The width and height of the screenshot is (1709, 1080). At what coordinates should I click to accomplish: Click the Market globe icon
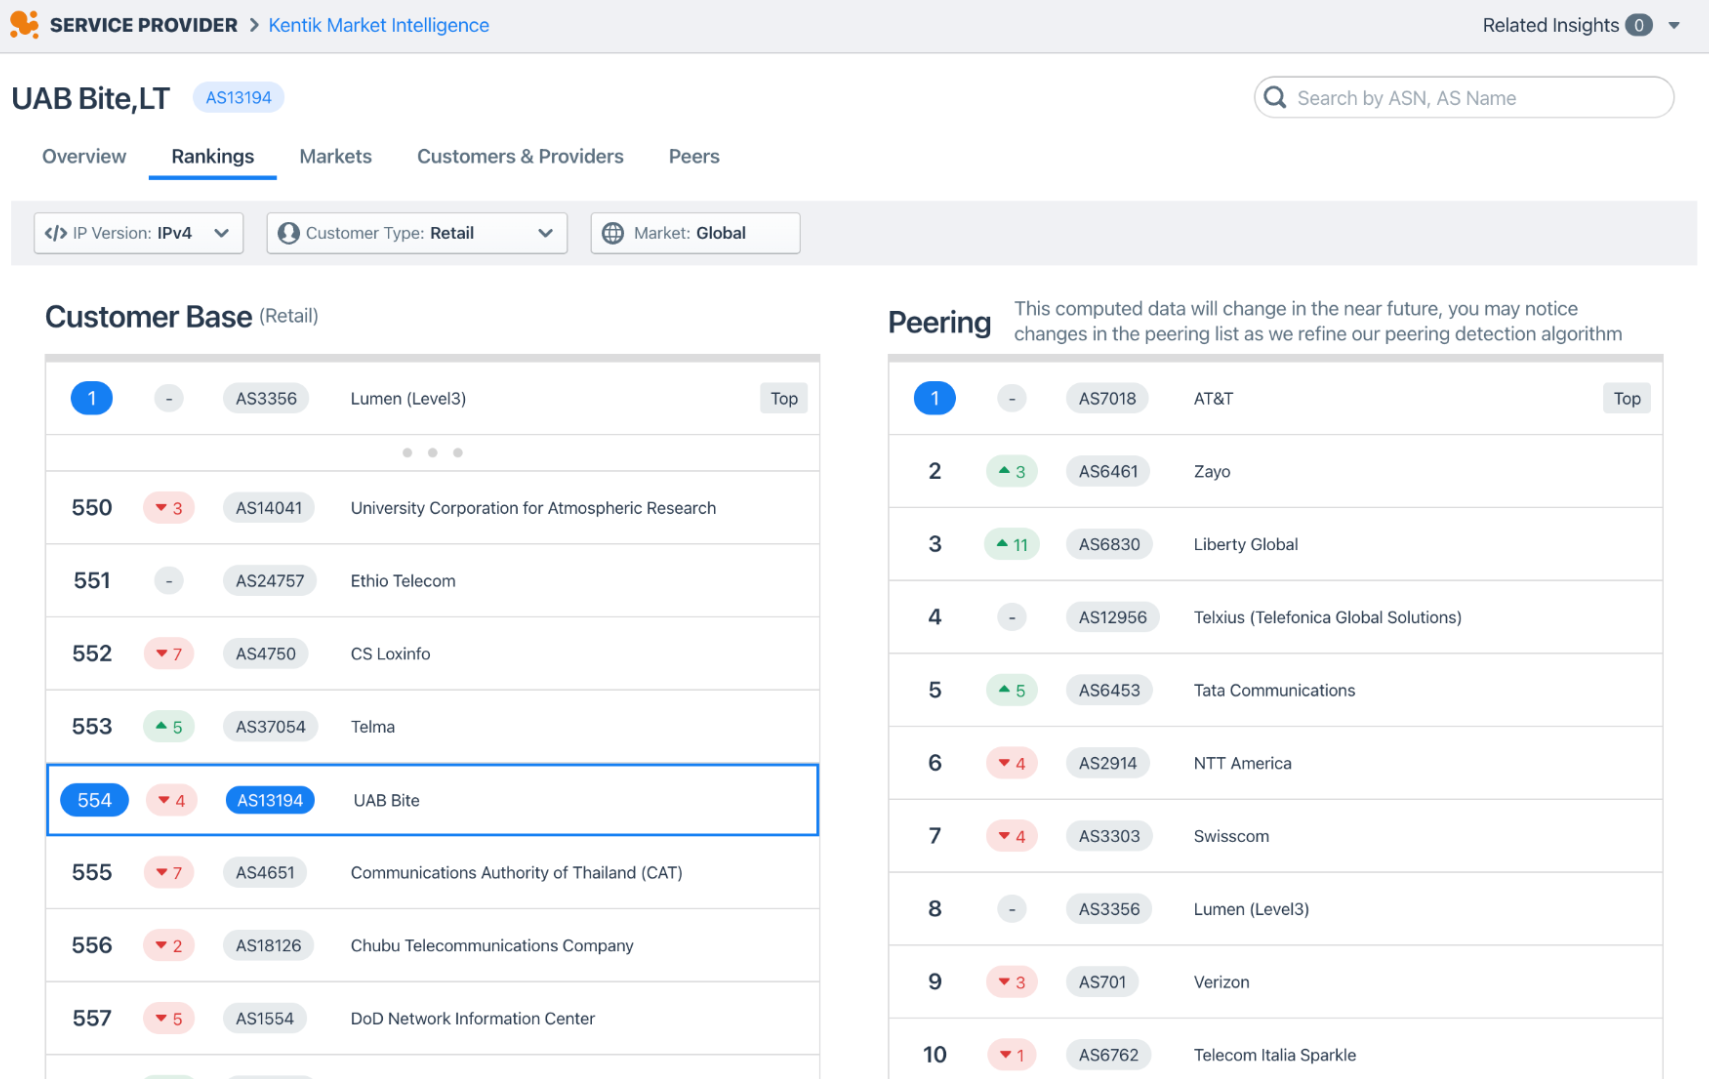click(x=613, y=233)
